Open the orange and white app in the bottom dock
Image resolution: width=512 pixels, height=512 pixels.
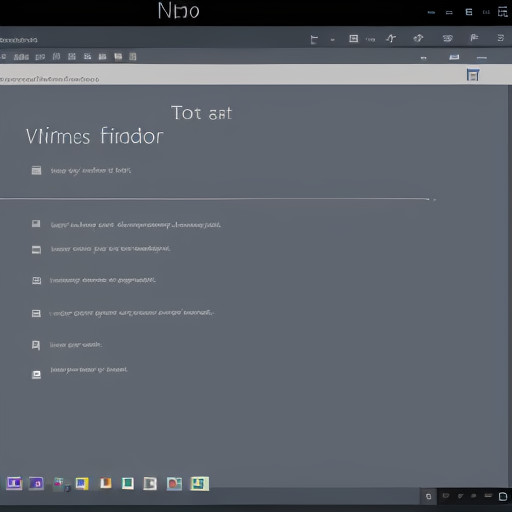tap(106, 483)
